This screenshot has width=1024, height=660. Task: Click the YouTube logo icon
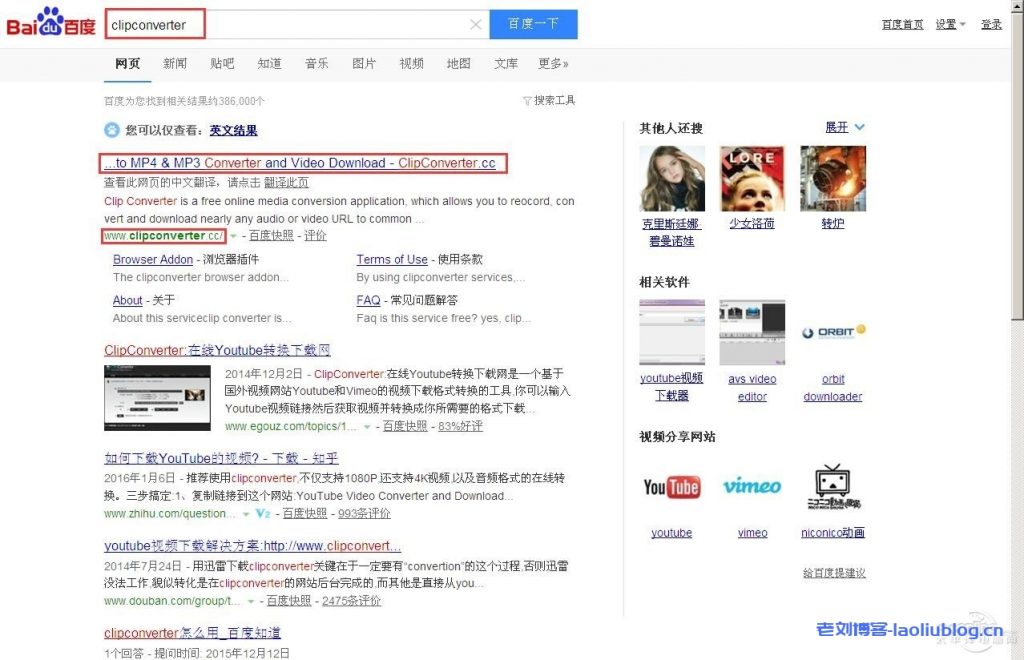point(671,487)
